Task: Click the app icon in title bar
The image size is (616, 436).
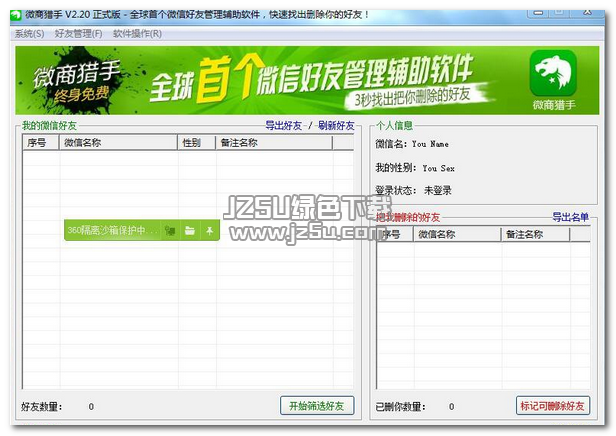Action: [16, 15]
